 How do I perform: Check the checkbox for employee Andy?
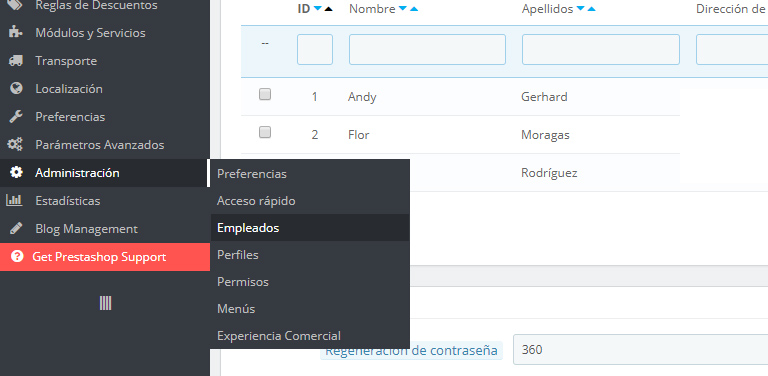(265, 94)
